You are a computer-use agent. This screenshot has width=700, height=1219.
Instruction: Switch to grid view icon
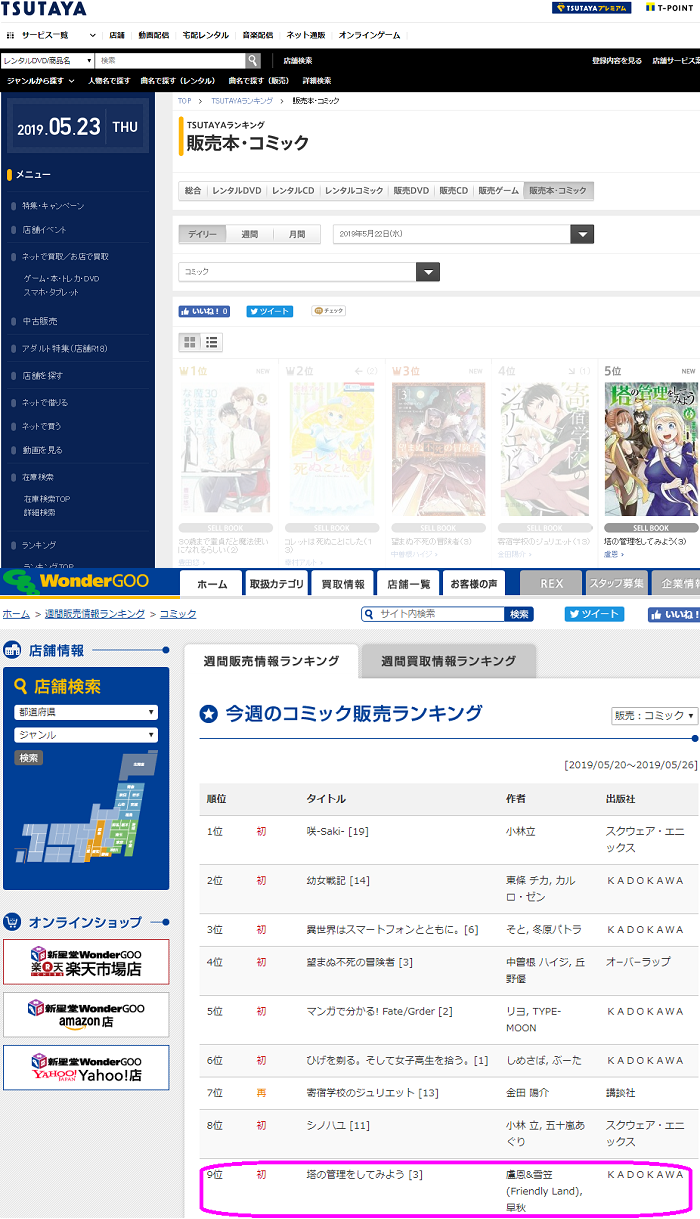pyautogui.click(x=190, y=342)
